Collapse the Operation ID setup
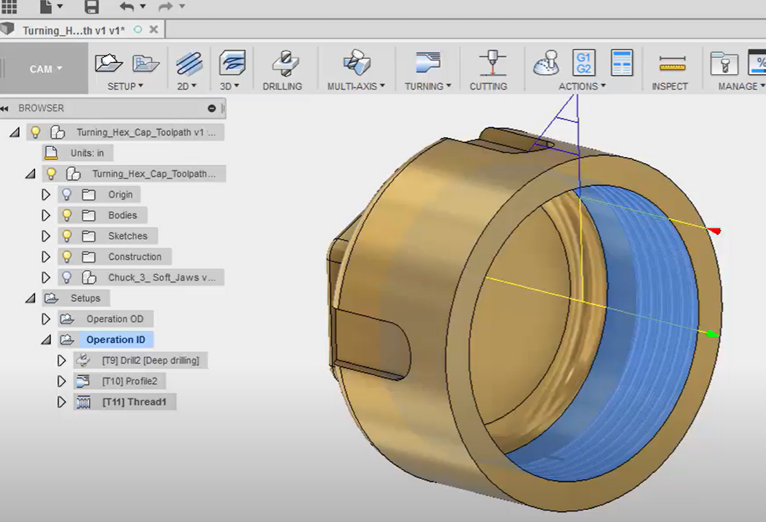 pos(46,340)
